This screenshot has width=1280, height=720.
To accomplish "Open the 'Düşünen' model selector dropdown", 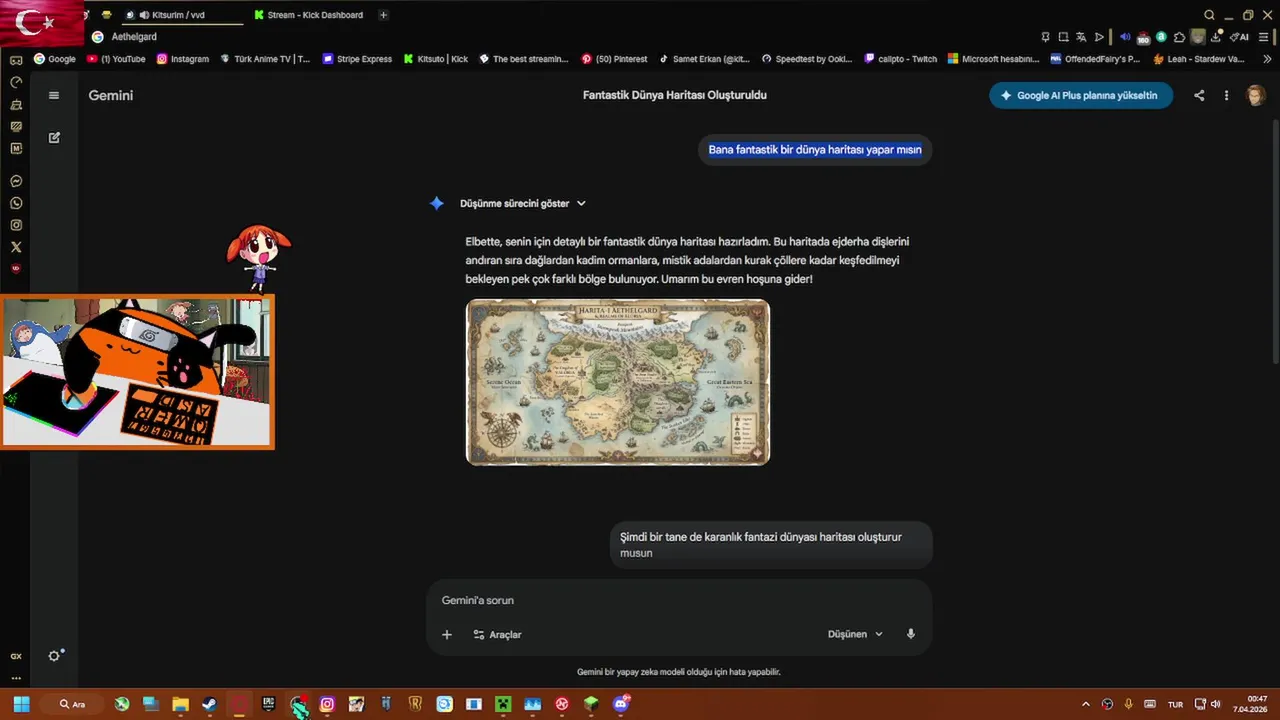I will pyautogui.click(x=855, y=634).
